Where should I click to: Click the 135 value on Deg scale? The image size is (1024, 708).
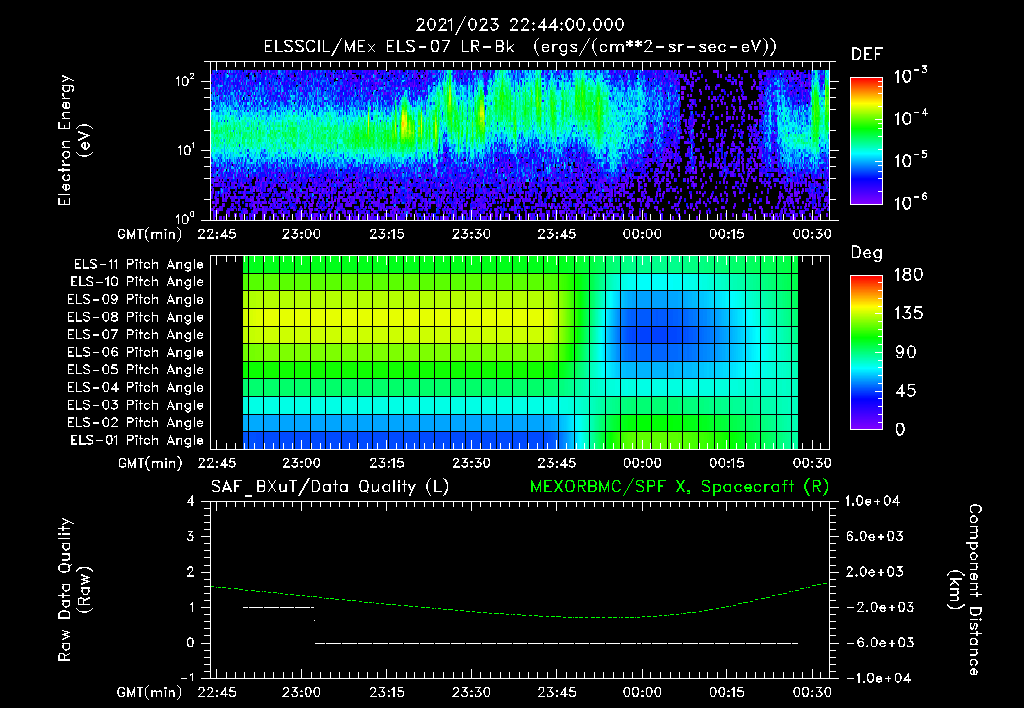(908, 314)
